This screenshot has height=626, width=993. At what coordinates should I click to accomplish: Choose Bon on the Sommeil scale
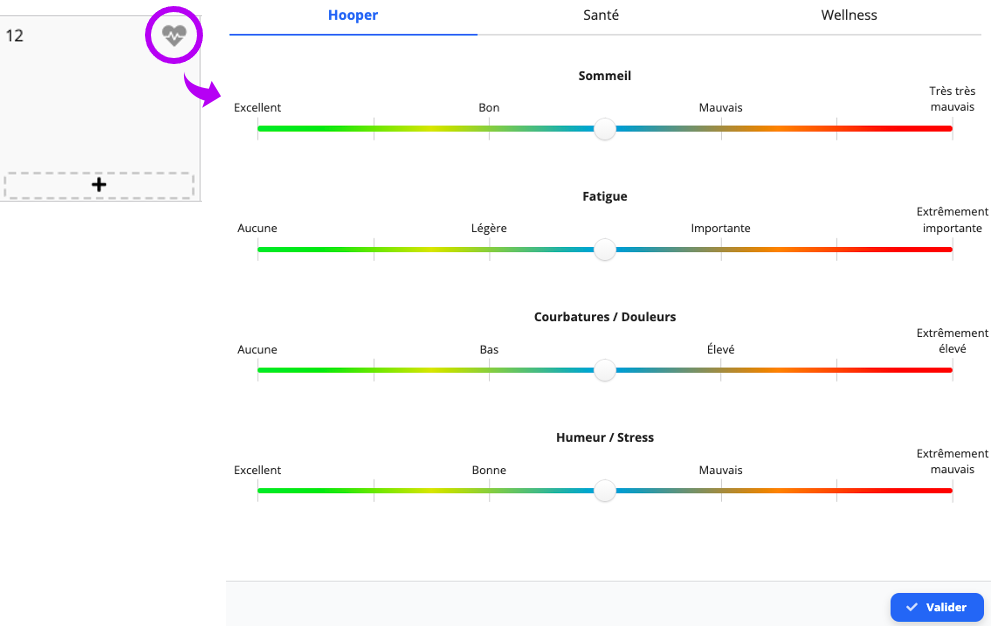click(489, 108)
